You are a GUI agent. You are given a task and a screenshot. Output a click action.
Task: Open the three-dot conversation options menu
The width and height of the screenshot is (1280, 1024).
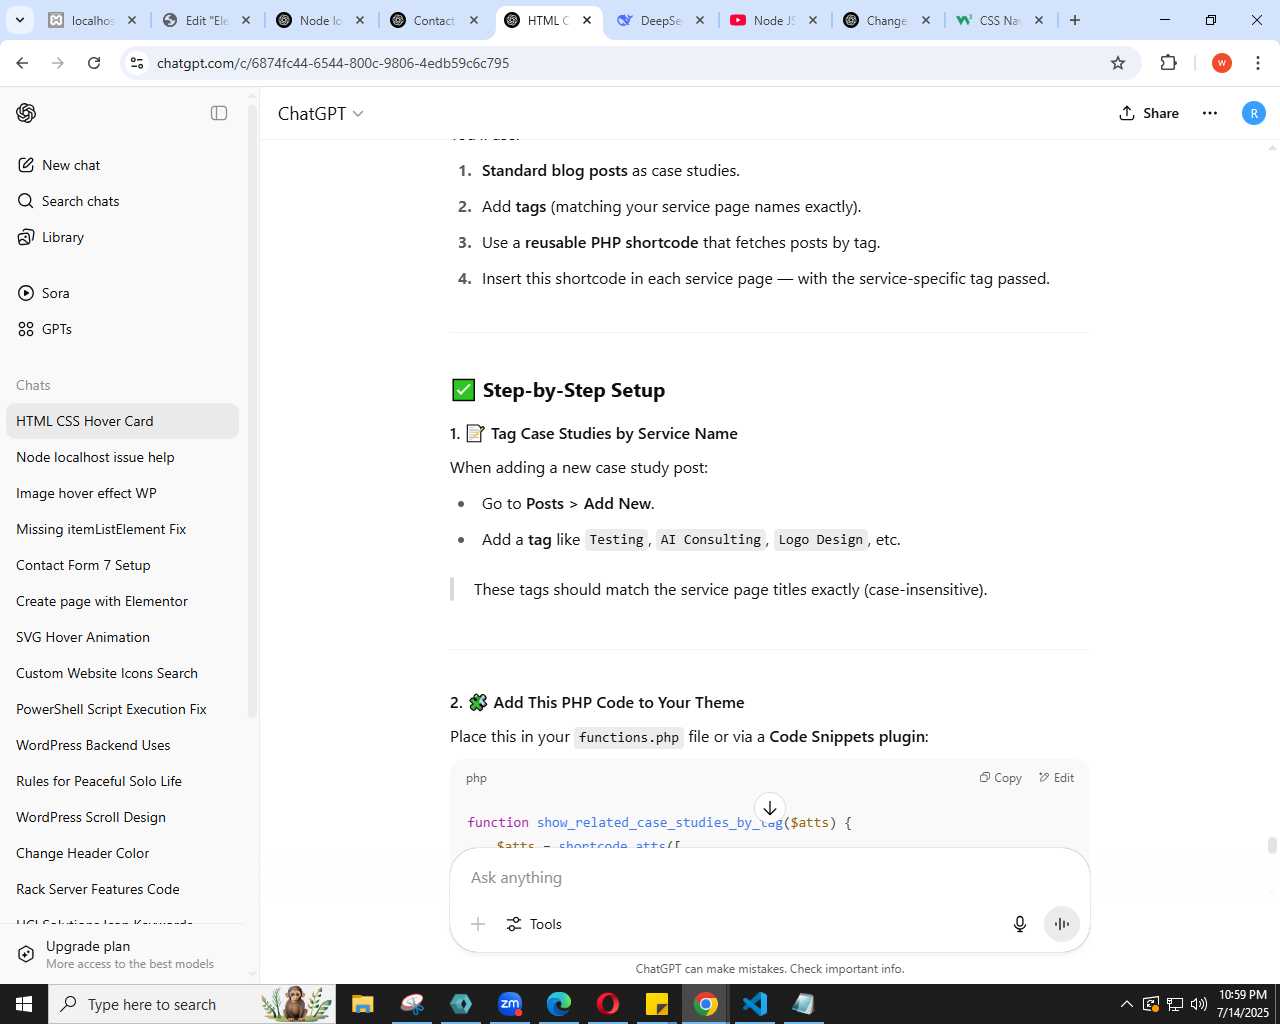[x=1210, y=113]
